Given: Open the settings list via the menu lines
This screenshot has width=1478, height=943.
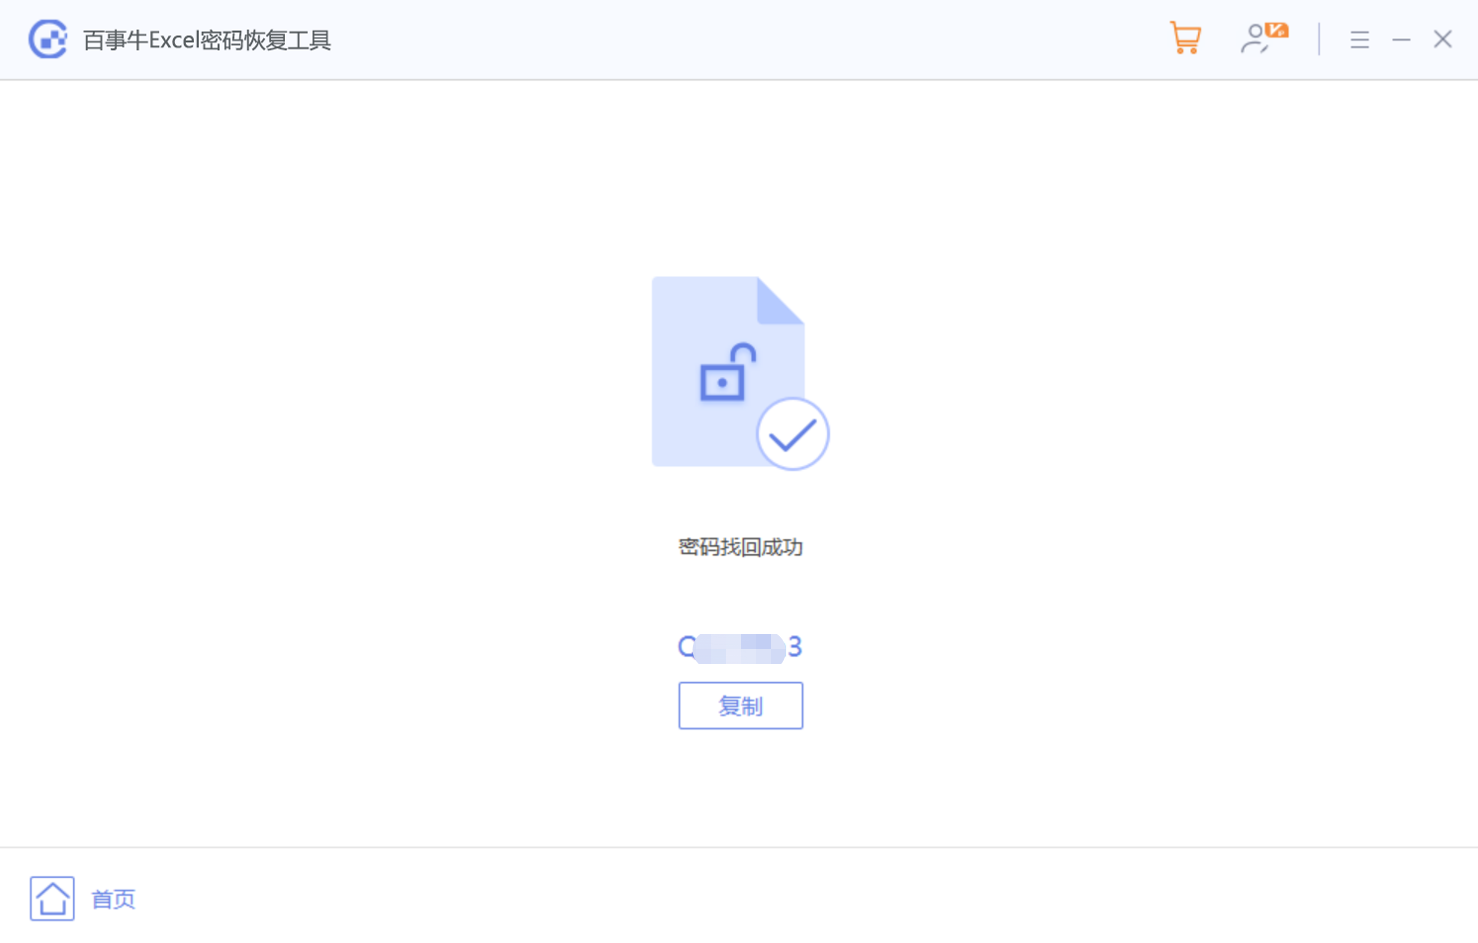Looking at the screenshot, I should coord(1359,39).
